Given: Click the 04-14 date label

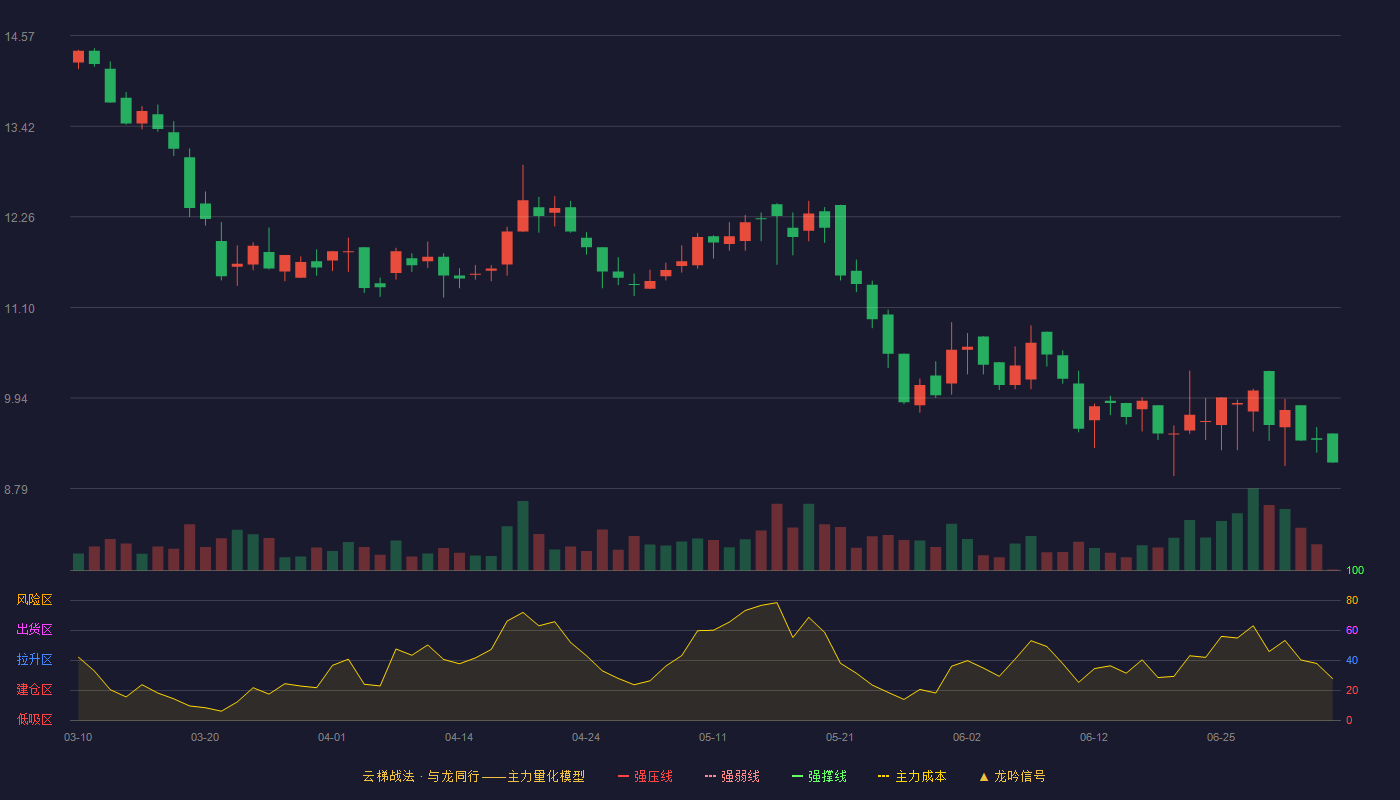Looking at the screenshot, I should [459, 737].
